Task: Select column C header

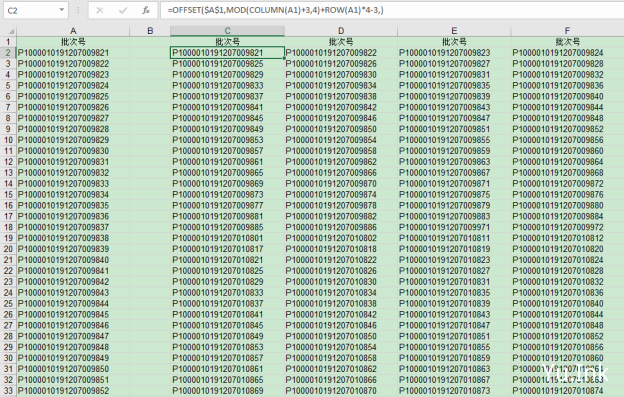Action: pyautogui.click(x=227, y=31)
